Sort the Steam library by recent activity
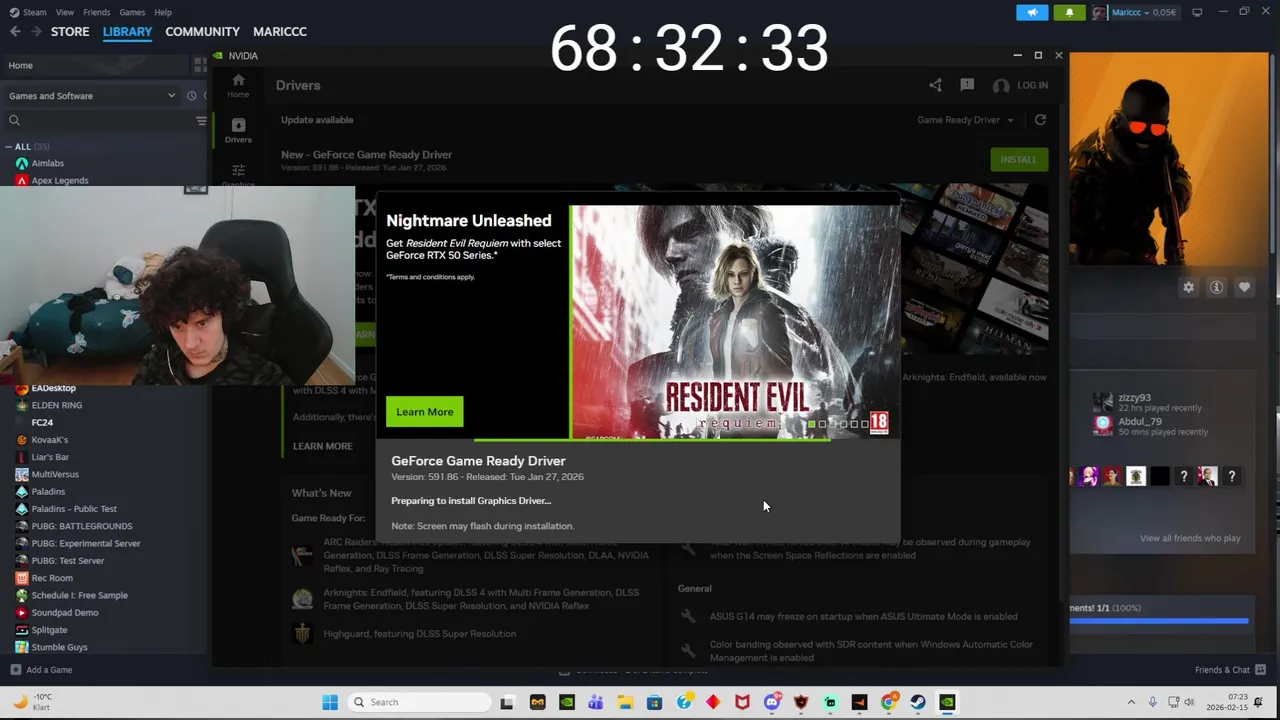The image size is (1280, 720). point(191,96)
